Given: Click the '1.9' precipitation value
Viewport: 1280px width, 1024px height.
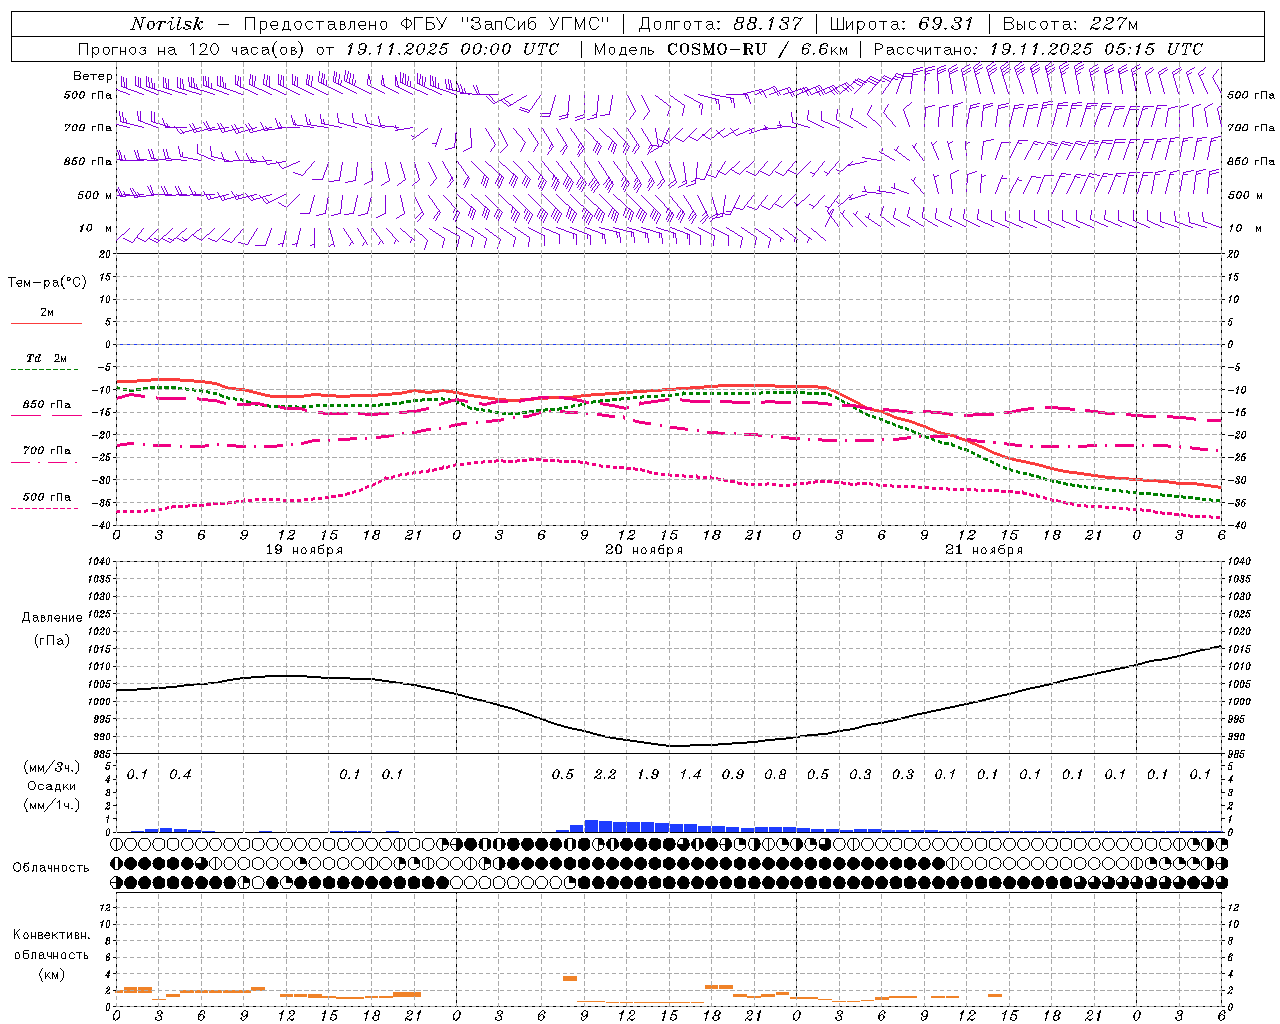Looking at the screenshot, I should click(x=648, y=774).
